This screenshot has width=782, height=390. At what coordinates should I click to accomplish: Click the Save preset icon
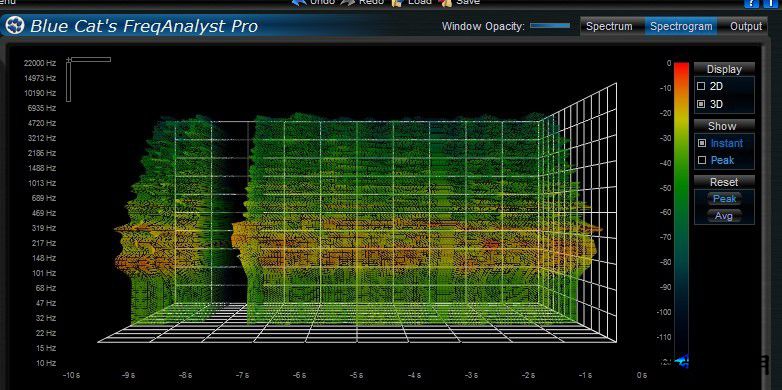tap(445, 2)
